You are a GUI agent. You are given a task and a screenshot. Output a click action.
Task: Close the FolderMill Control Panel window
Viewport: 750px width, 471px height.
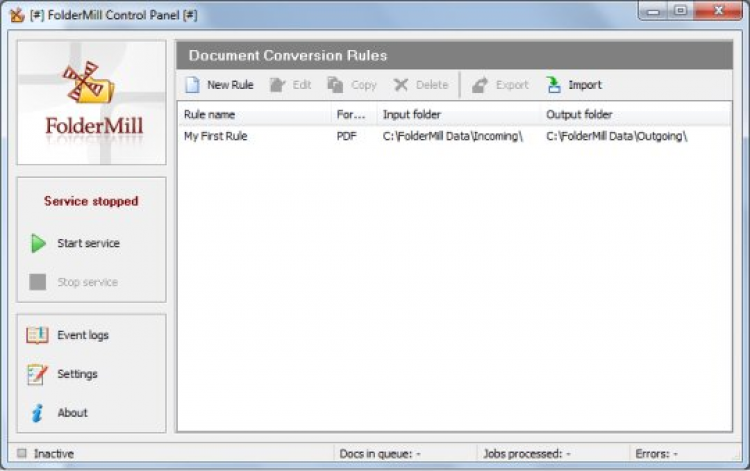pyautogui.click(x=718, y=11)
